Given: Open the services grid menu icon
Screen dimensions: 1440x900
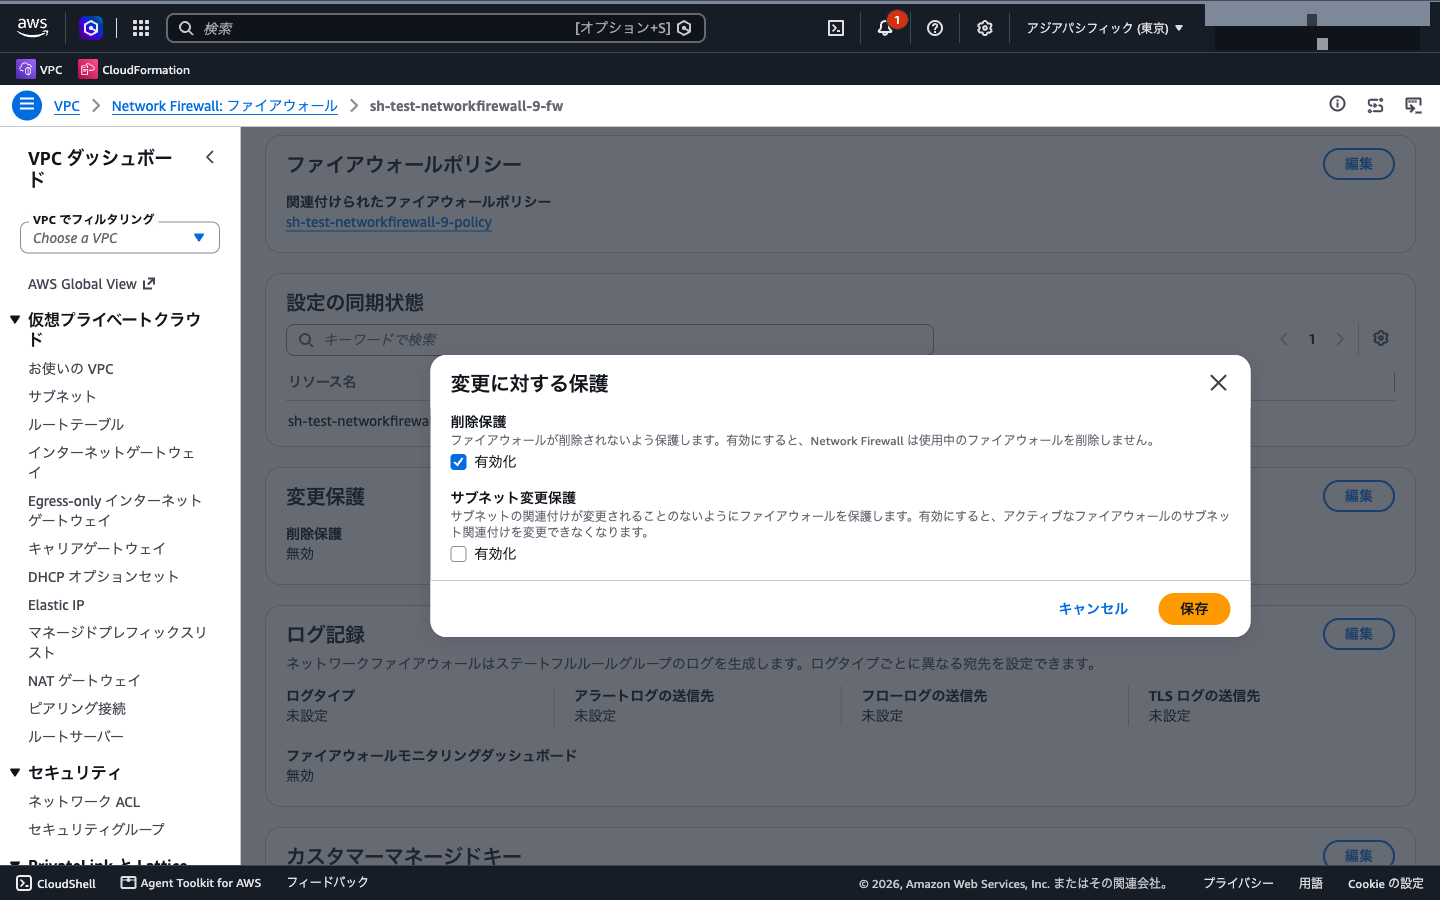Looking at the screenshot, I should click(141, 28).
